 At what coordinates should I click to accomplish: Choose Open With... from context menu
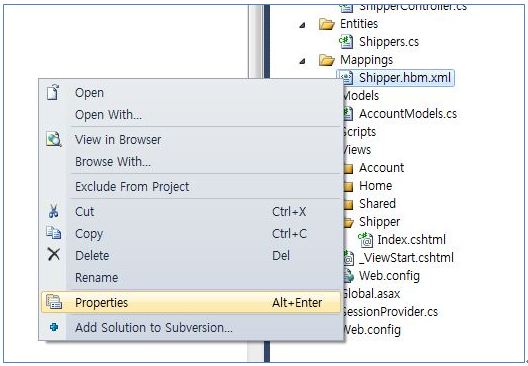pyautogui.click(x=108, y=115)
